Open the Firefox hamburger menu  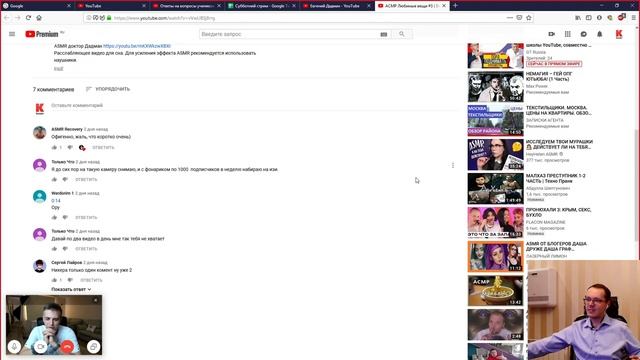tap(633, 18)
